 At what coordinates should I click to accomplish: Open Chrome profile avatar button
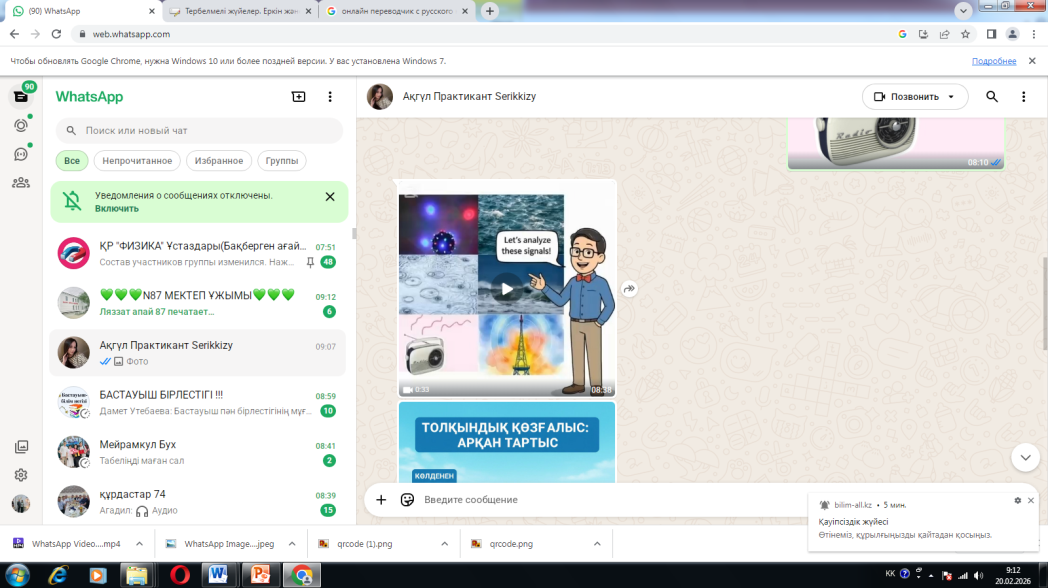click(x=1013, y=34)
